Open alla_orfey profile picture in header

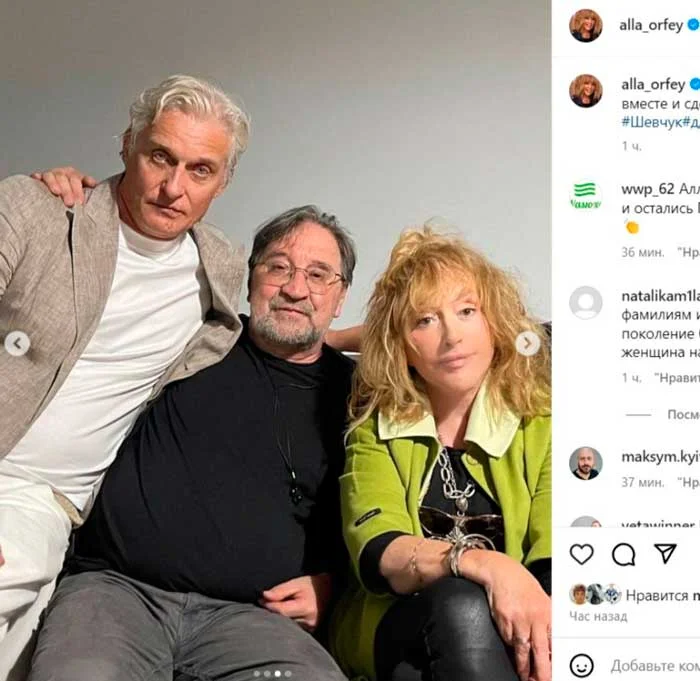[x=586, y=25]
